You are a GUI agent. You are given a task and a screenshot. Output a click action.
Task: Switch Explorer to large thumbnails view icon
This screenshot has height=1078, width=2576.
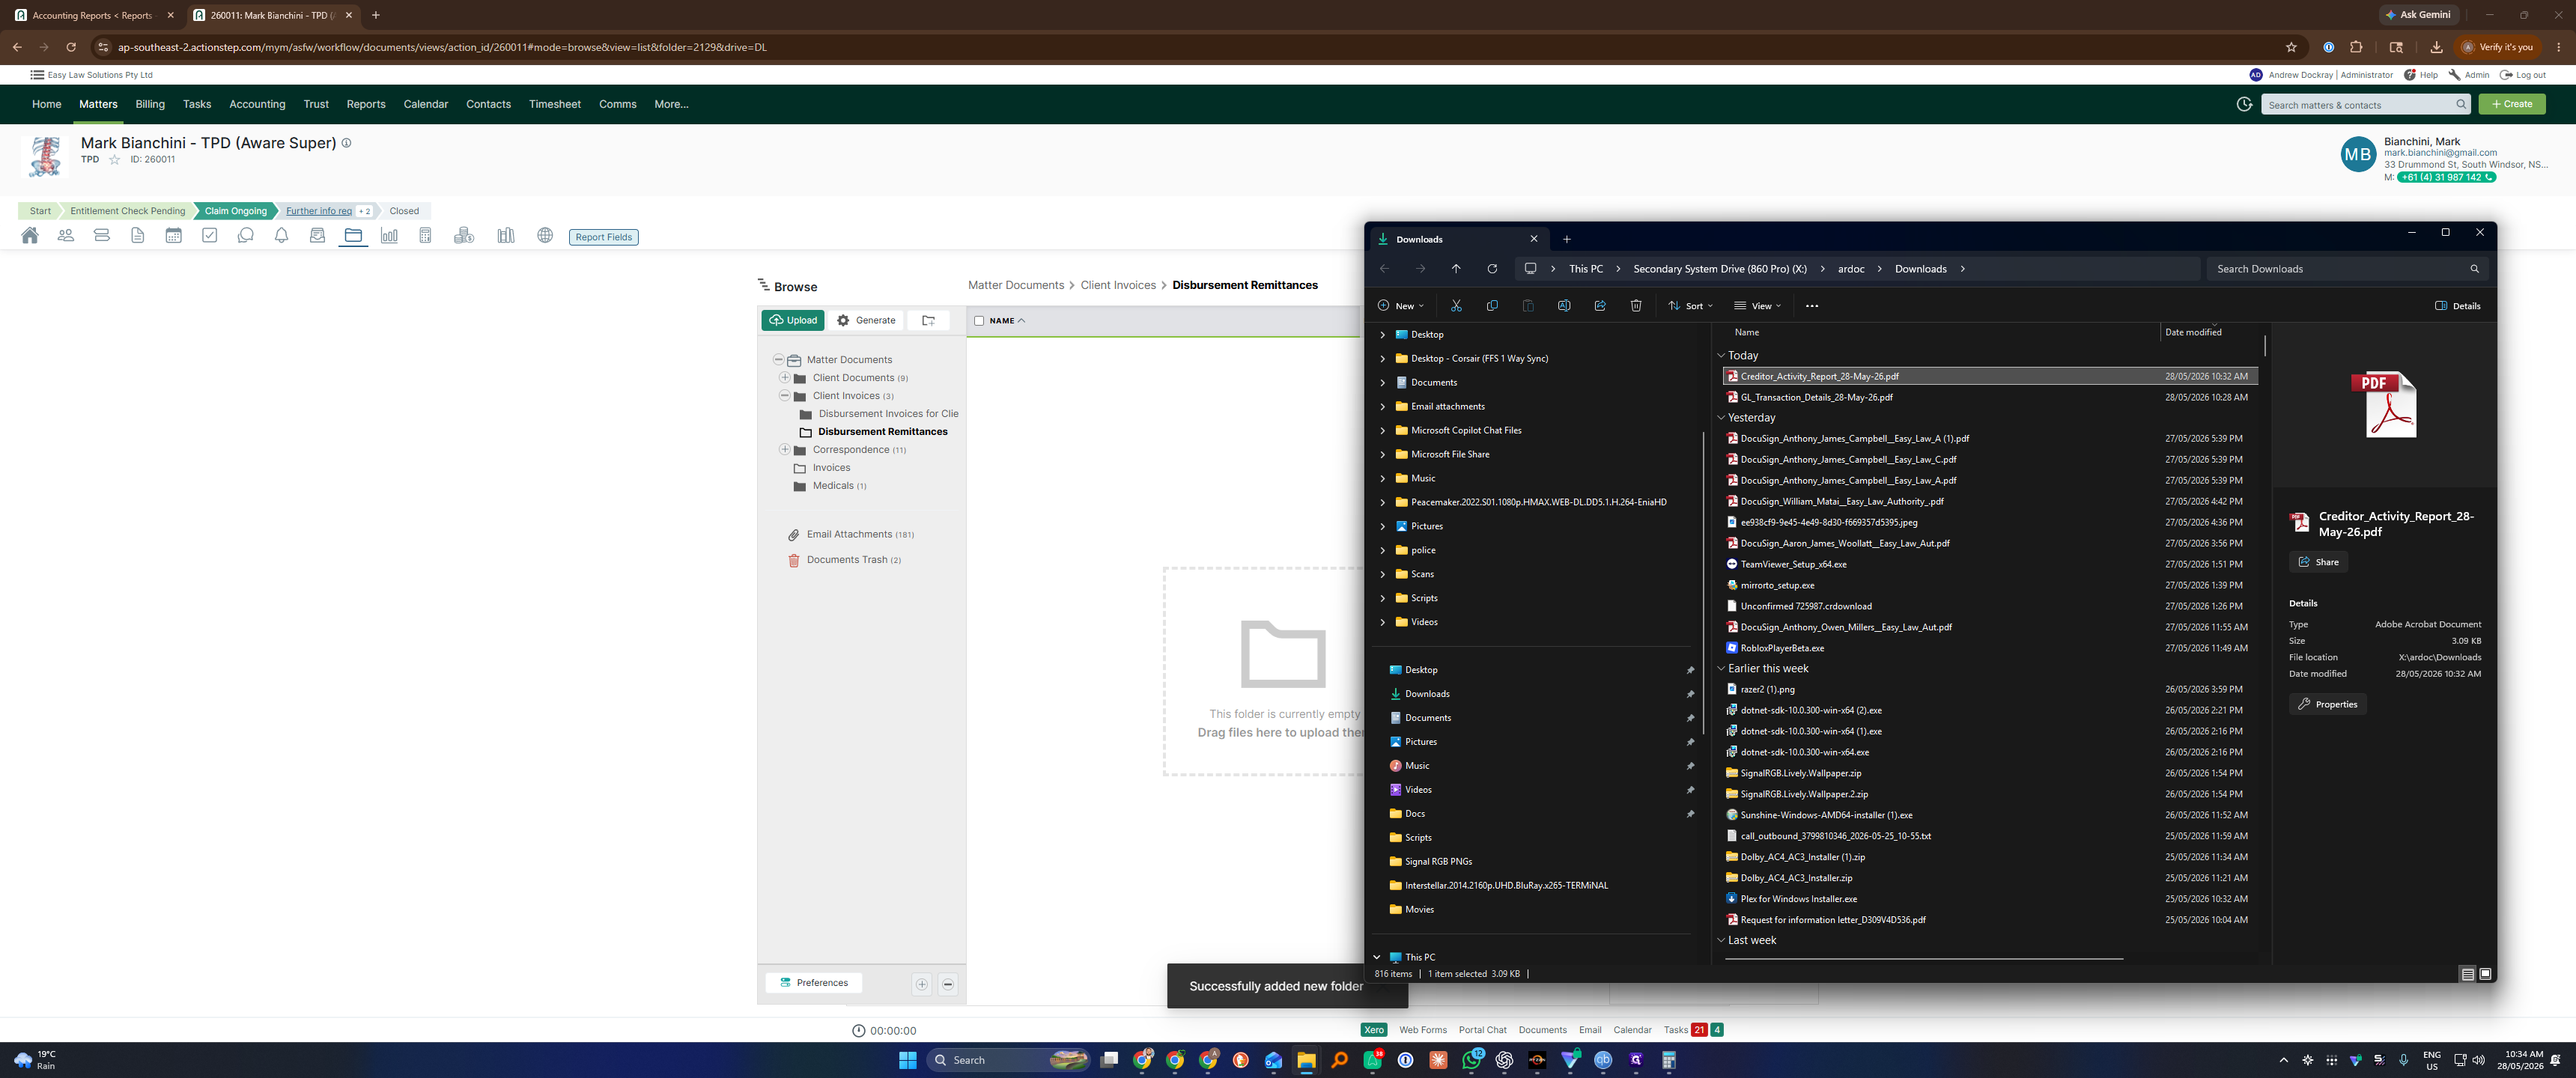[2485, 974]
